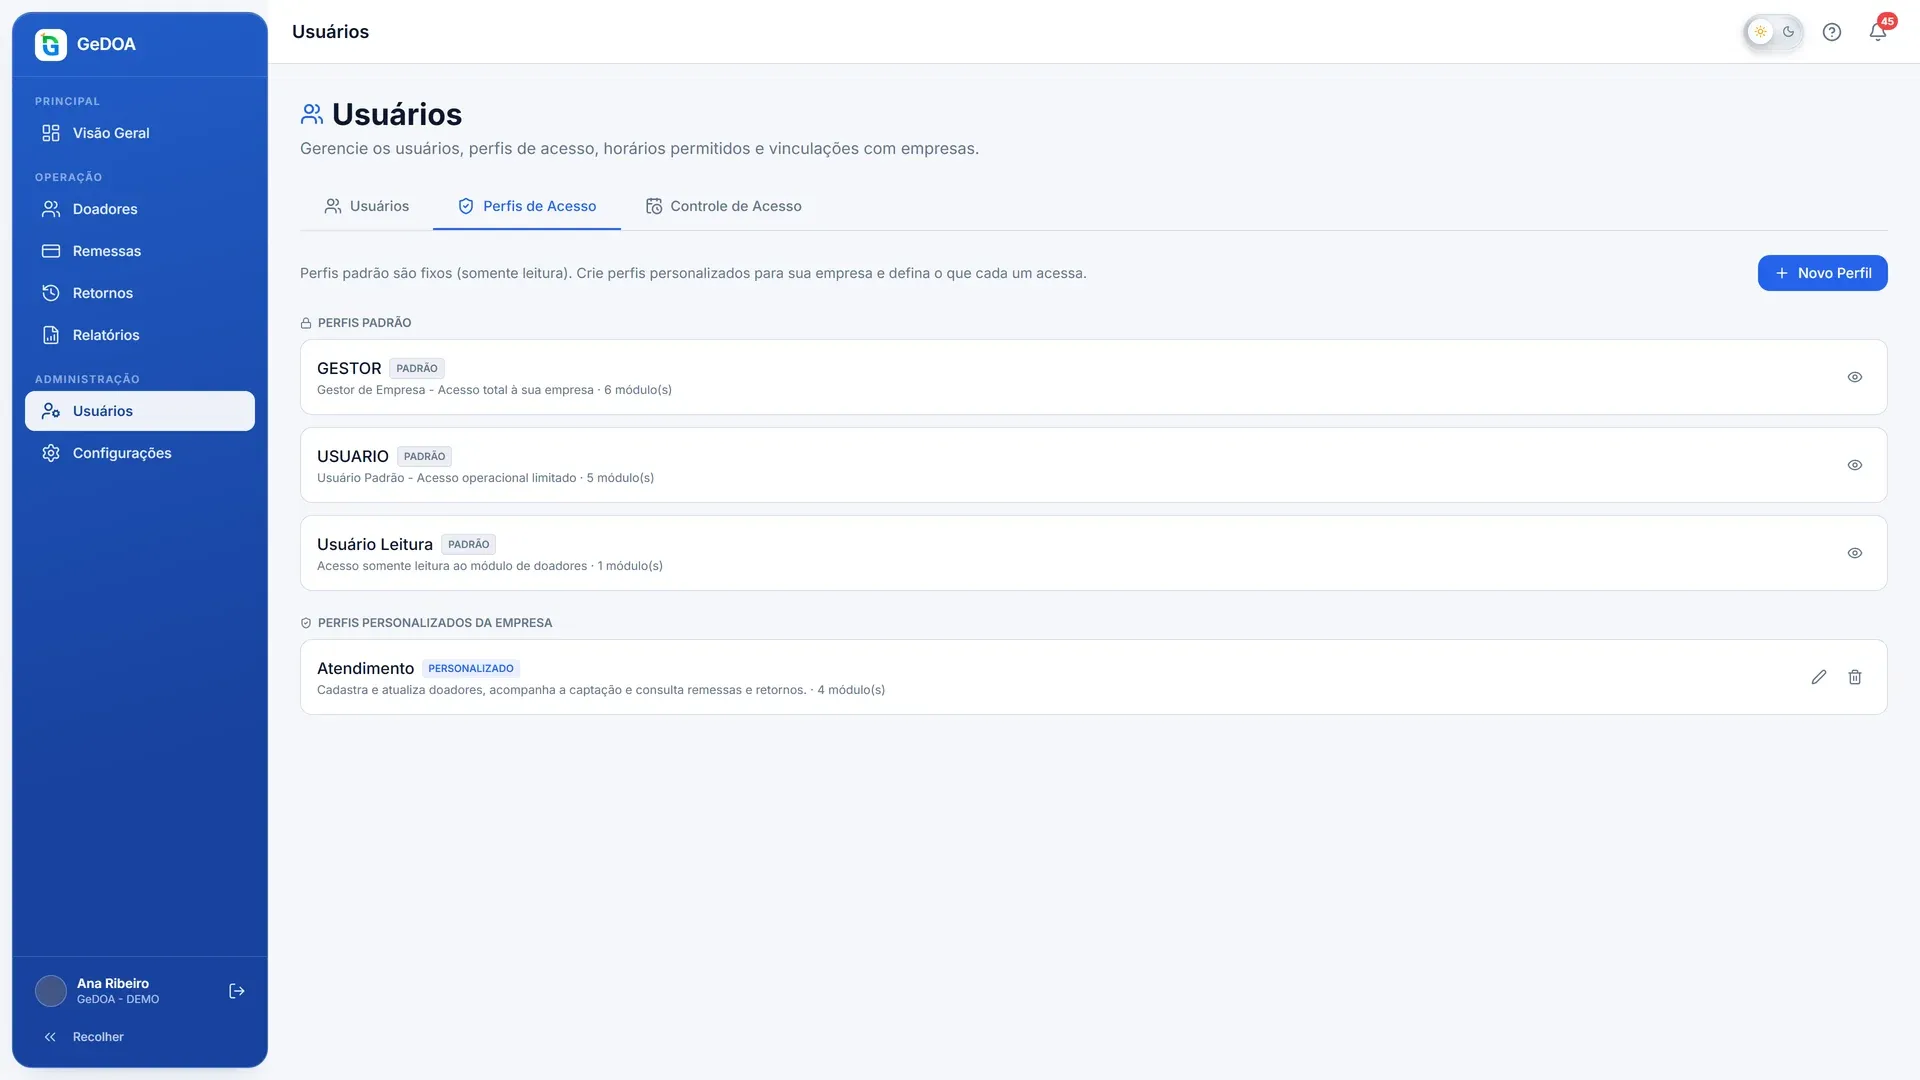
Task: Click the Visão Geral grid icon
Action: [x=51, y=133]
